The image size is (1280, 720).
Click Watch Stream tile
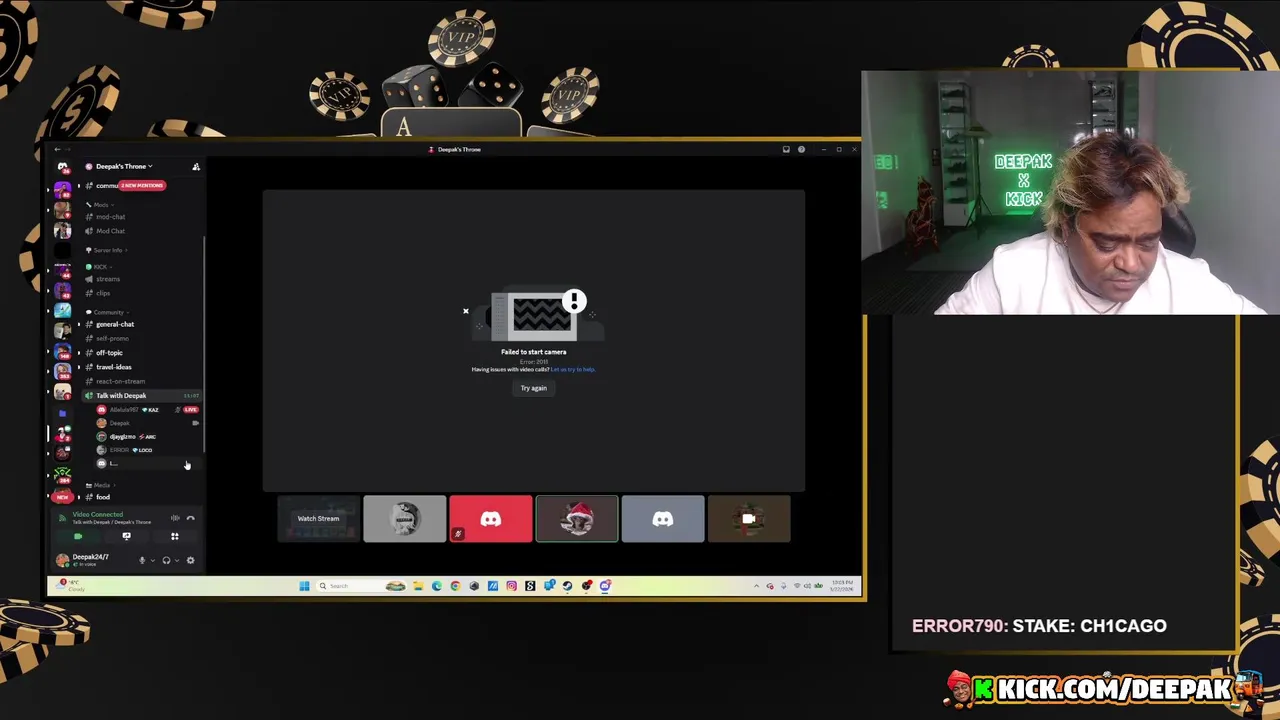coord(318,519)
